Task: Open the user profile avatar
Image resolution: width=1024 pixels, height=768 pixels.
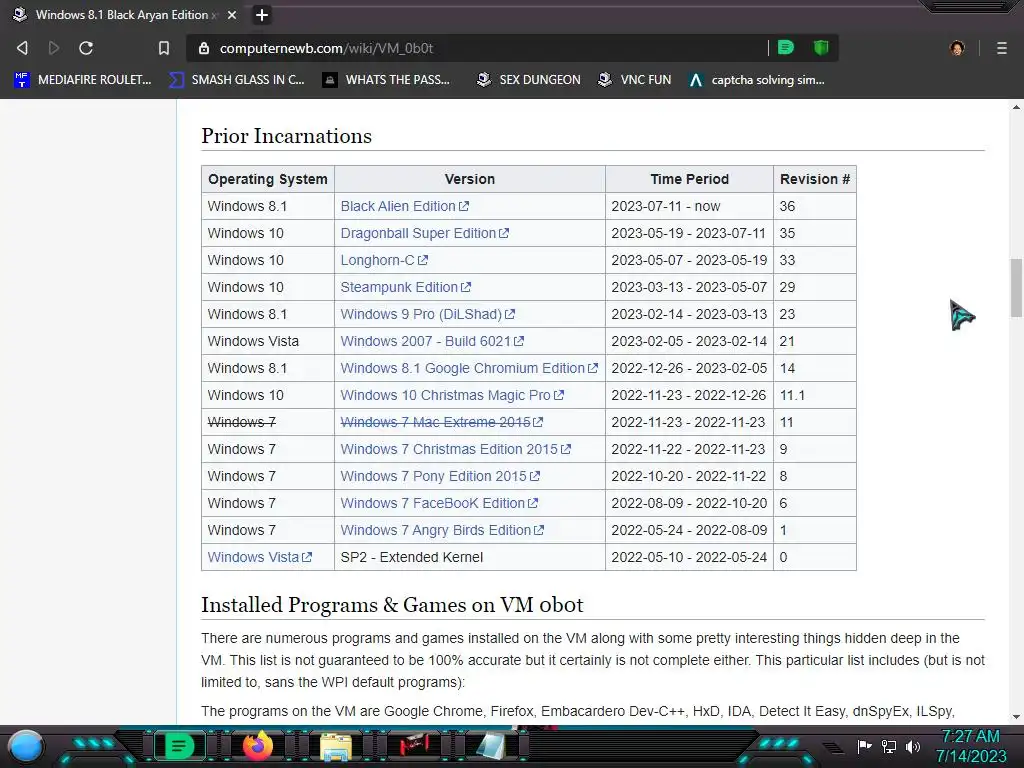Action: pos(957,48)
